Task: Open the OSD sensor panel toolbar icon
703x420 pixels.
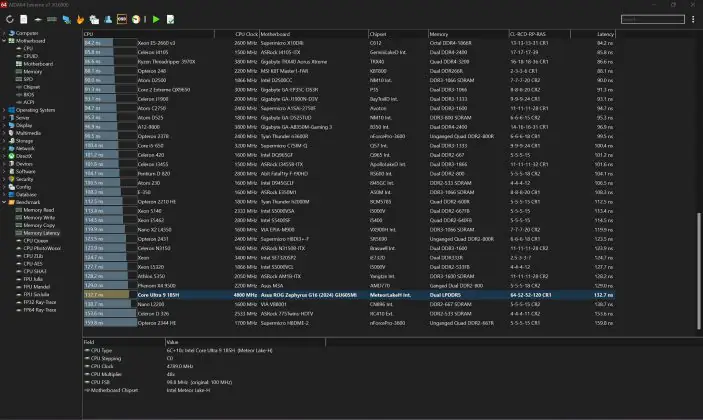Action: coord(122,19)
